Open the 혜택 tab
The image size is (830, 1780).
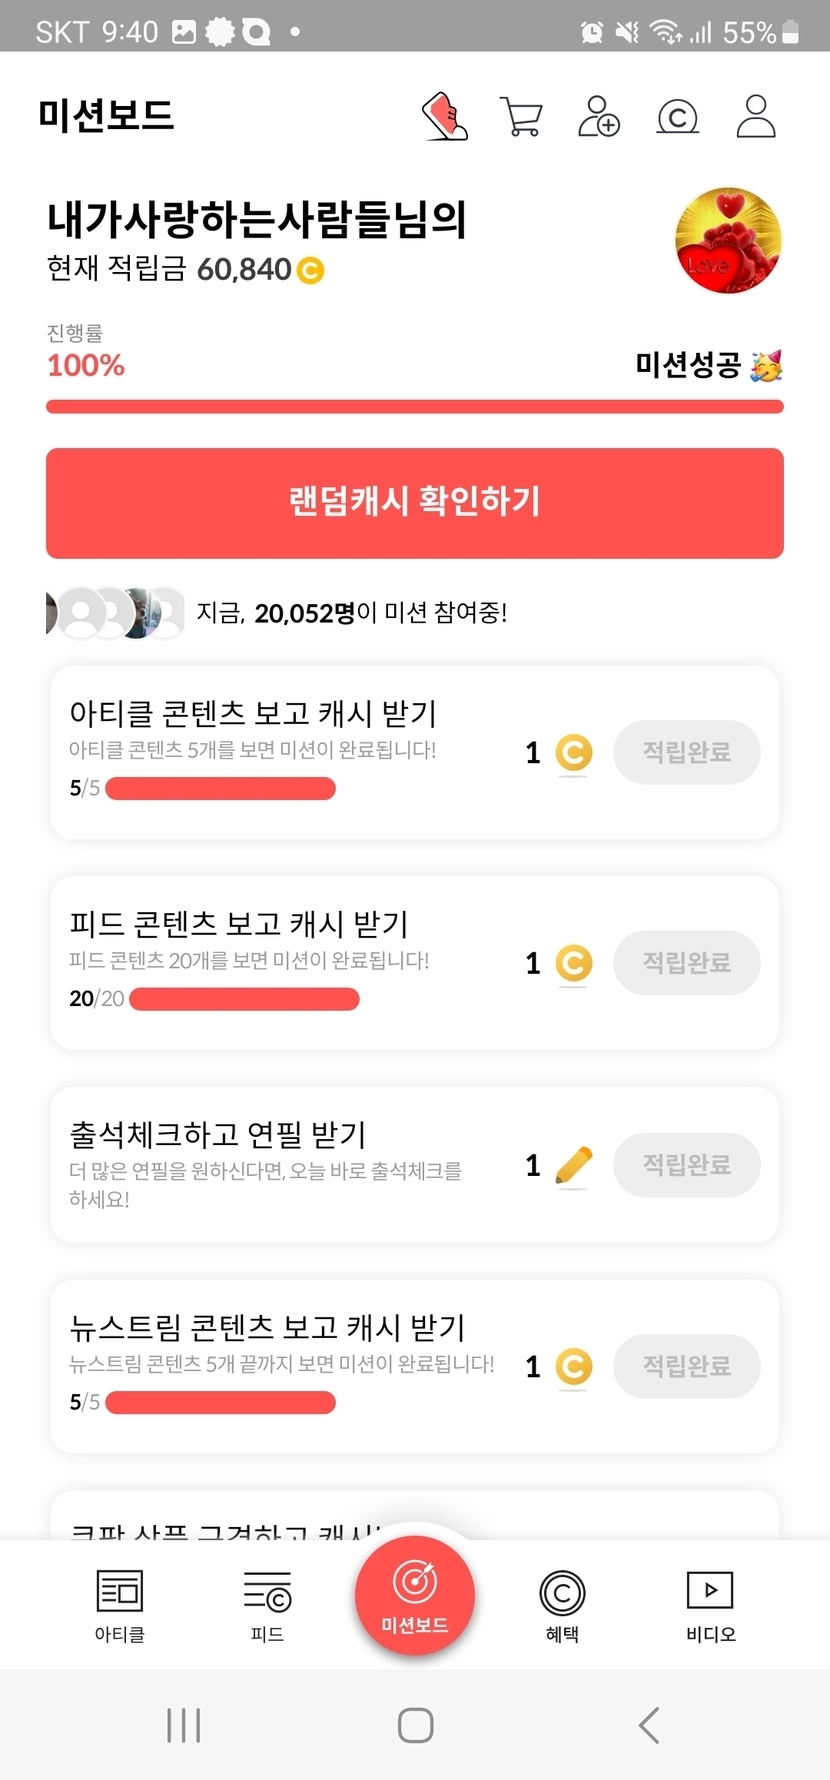[x=562, y=1605]
